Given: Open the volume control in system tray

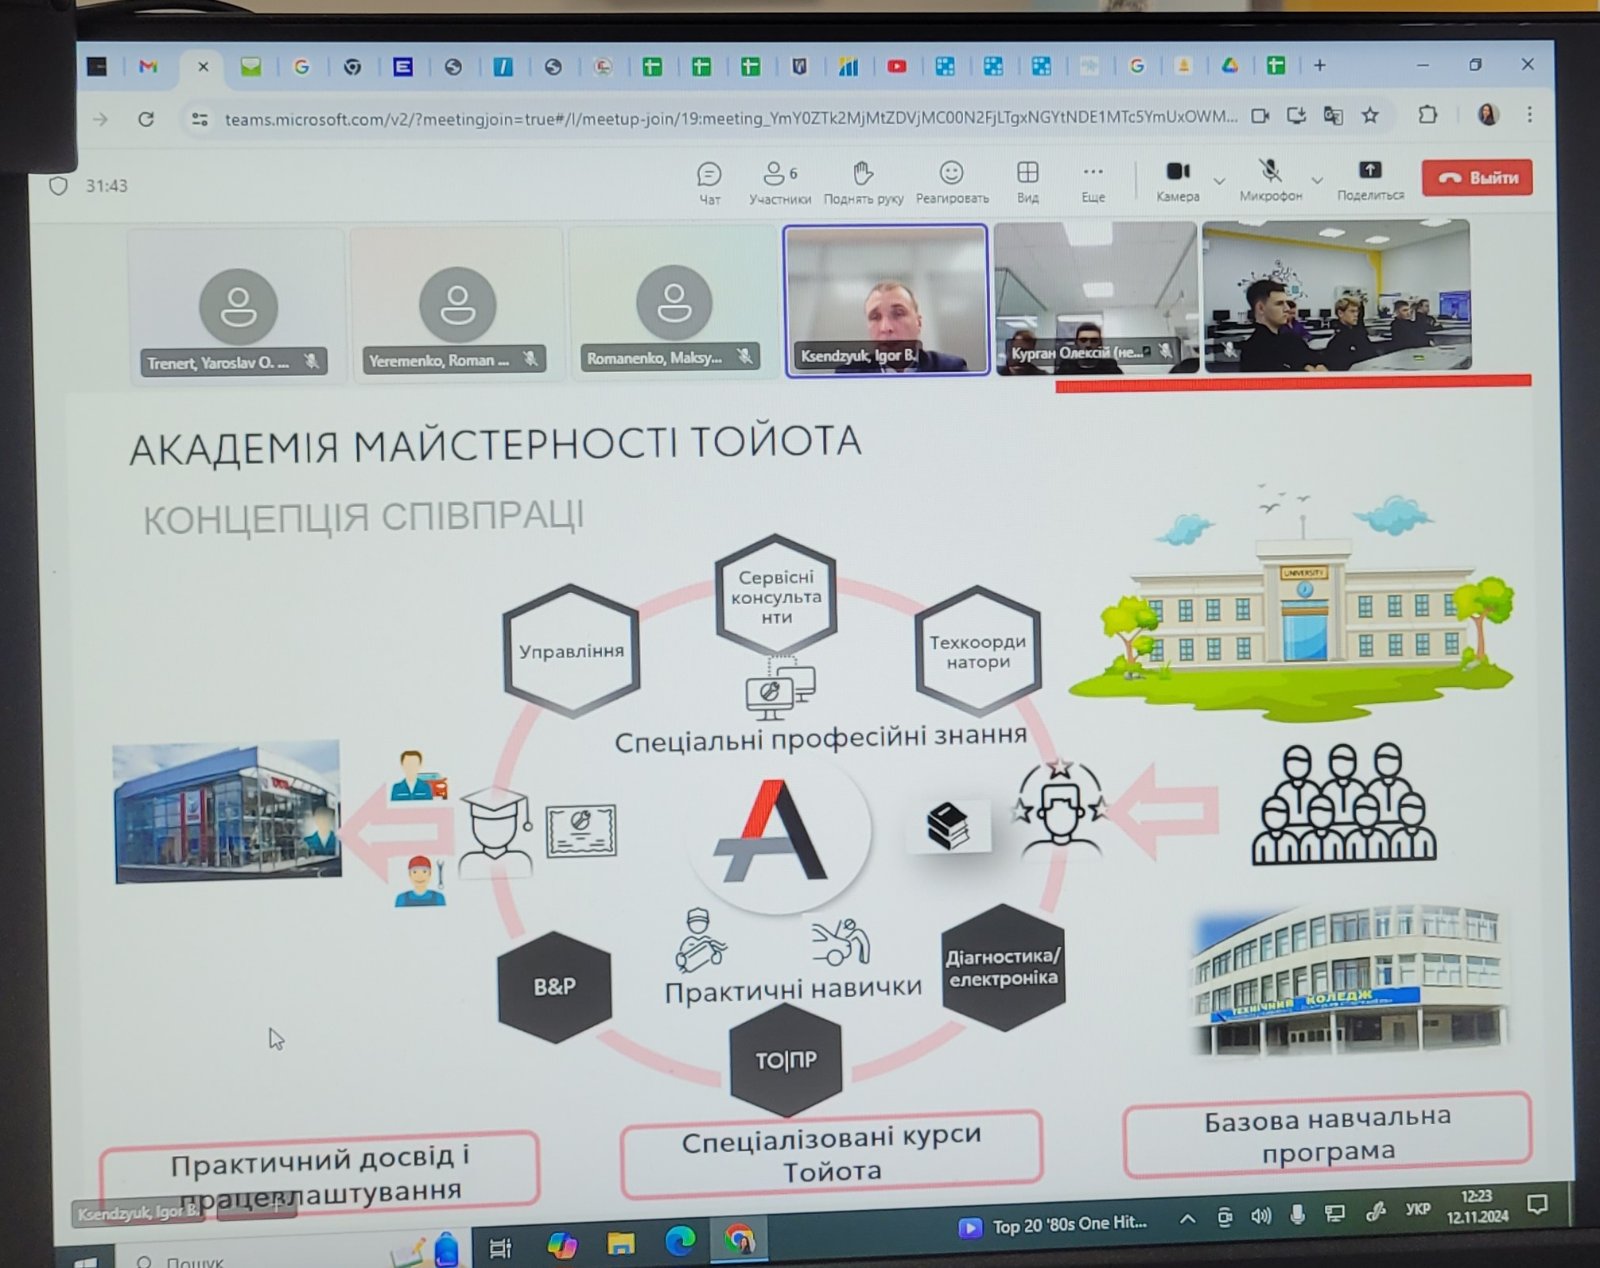Looking at the screenshot, I should point(1261,1216).
